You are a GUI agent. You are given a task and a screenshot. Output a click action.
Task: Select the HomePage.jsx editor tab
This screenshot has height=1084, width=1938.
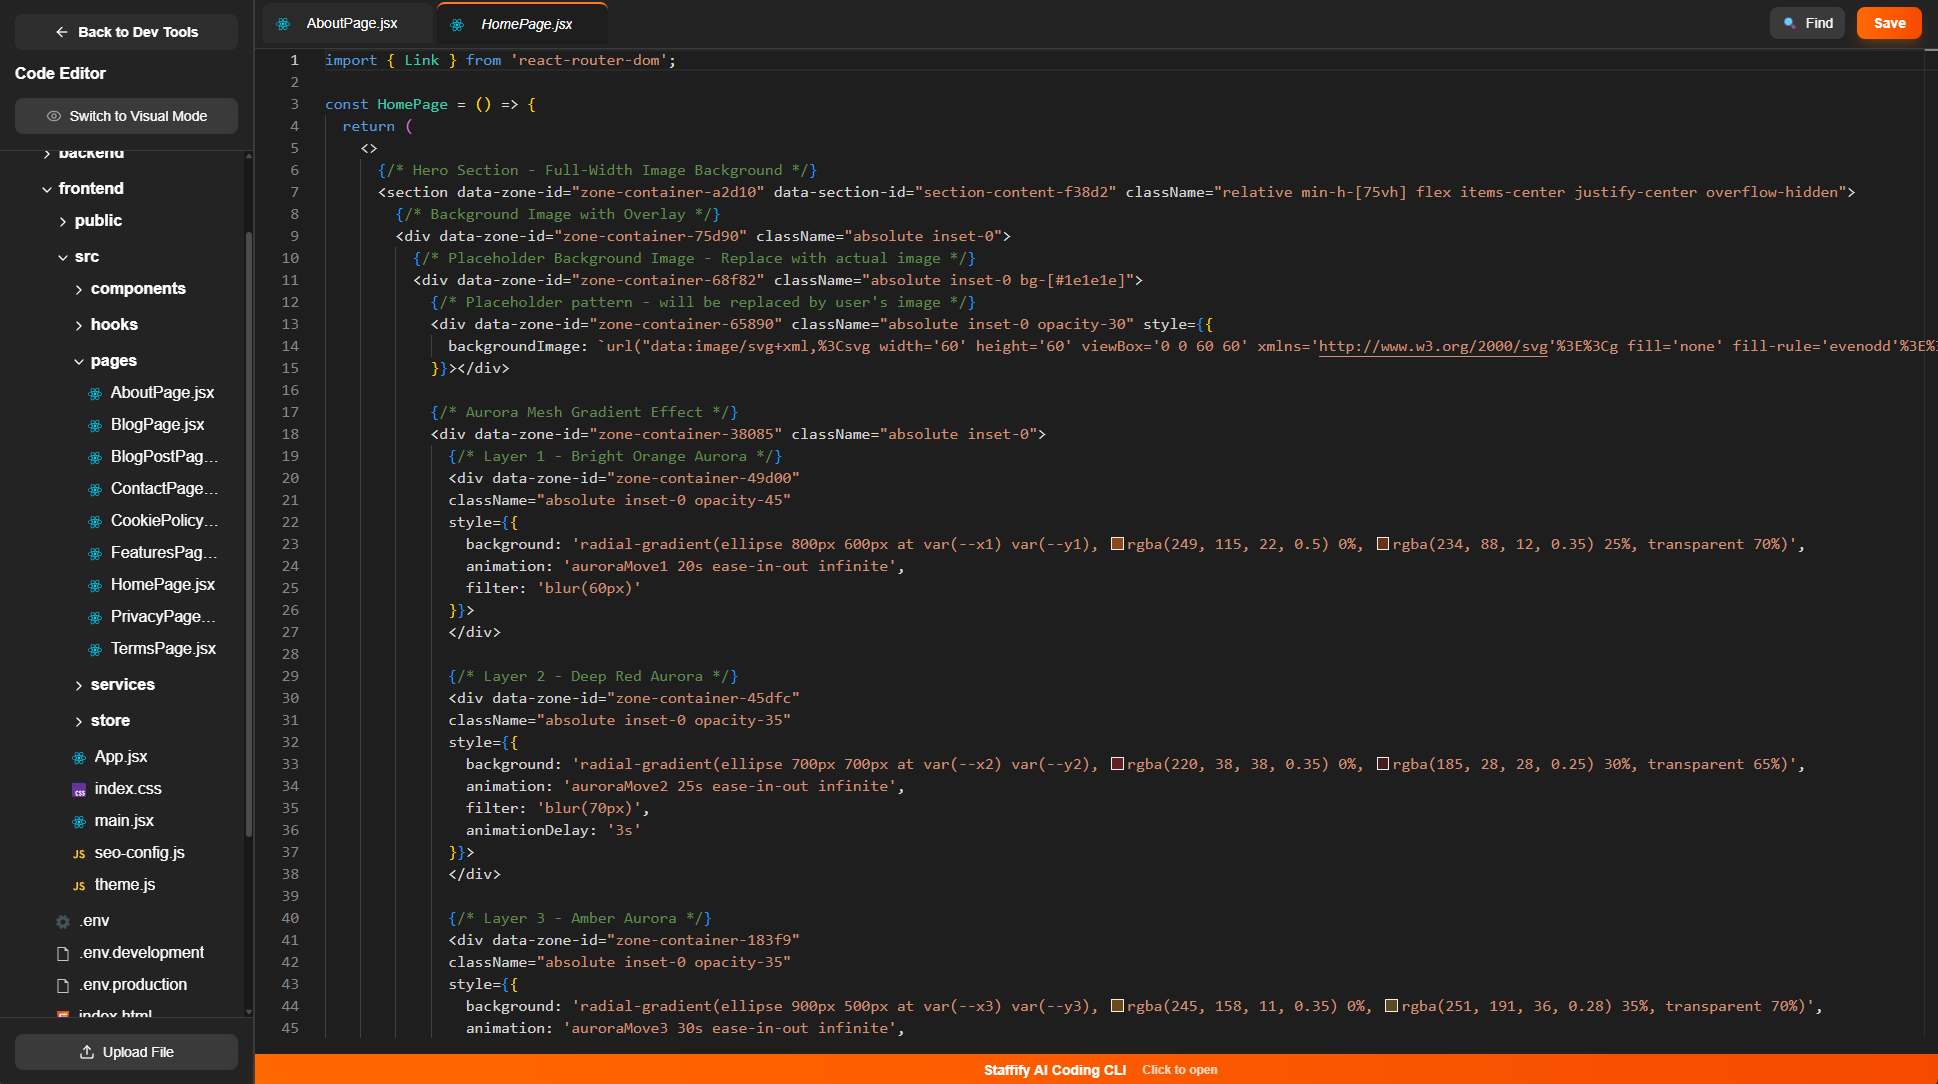(x=526, y=24)
